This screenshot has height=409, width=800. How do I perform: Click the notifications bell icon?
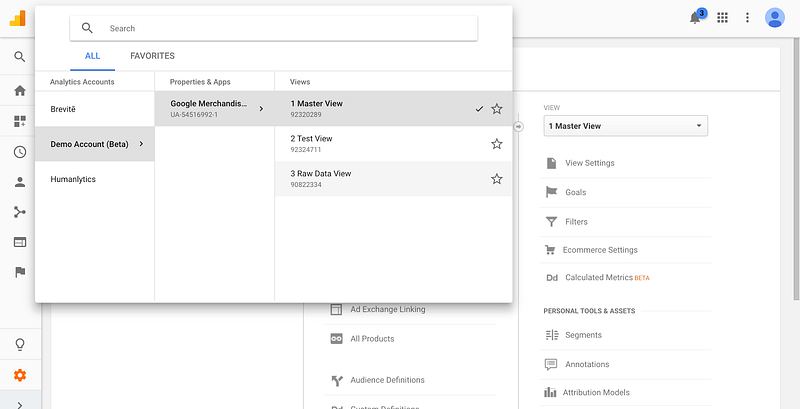click(x=695, y=18)
